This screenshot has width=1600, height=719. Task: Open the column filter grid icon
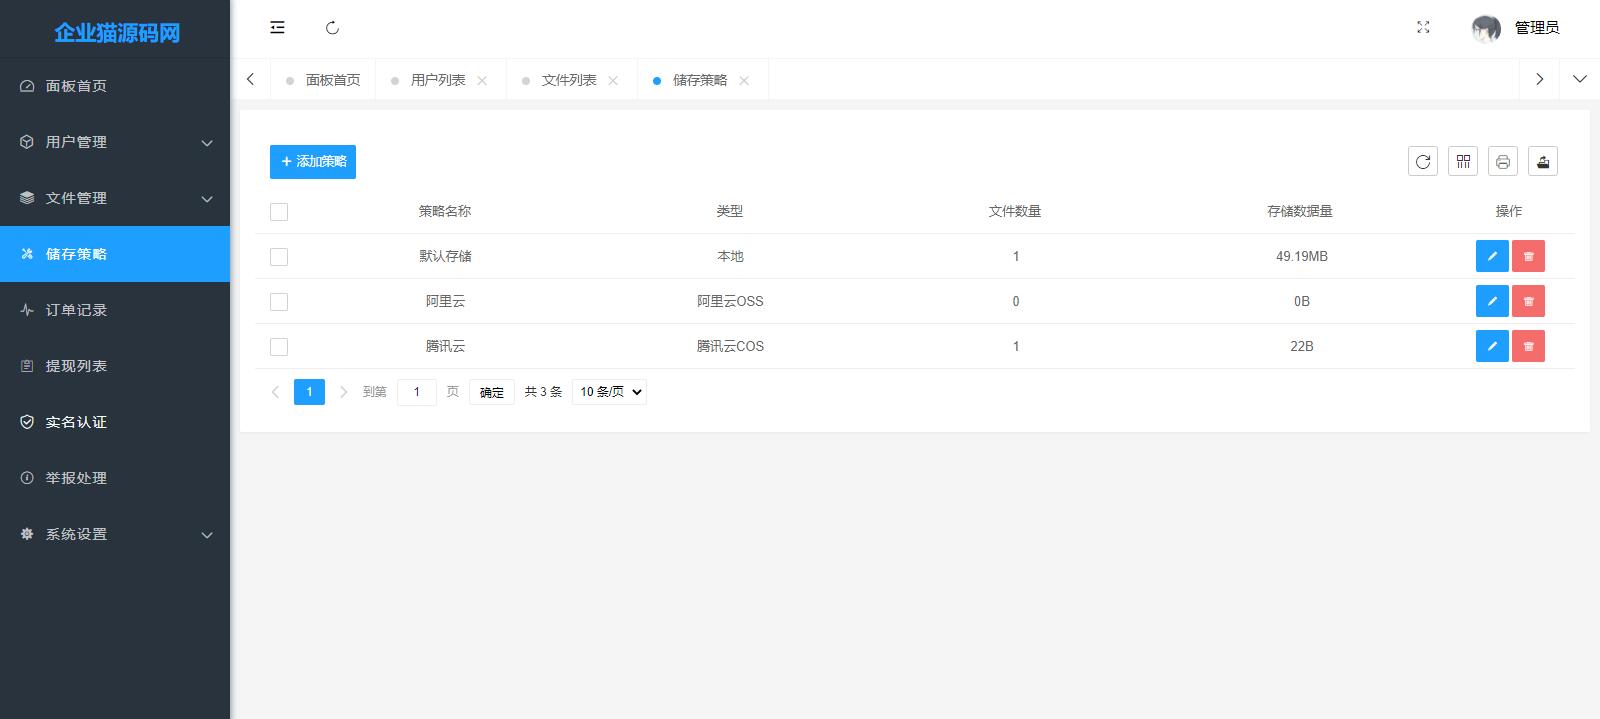(x=1463, y=161)
